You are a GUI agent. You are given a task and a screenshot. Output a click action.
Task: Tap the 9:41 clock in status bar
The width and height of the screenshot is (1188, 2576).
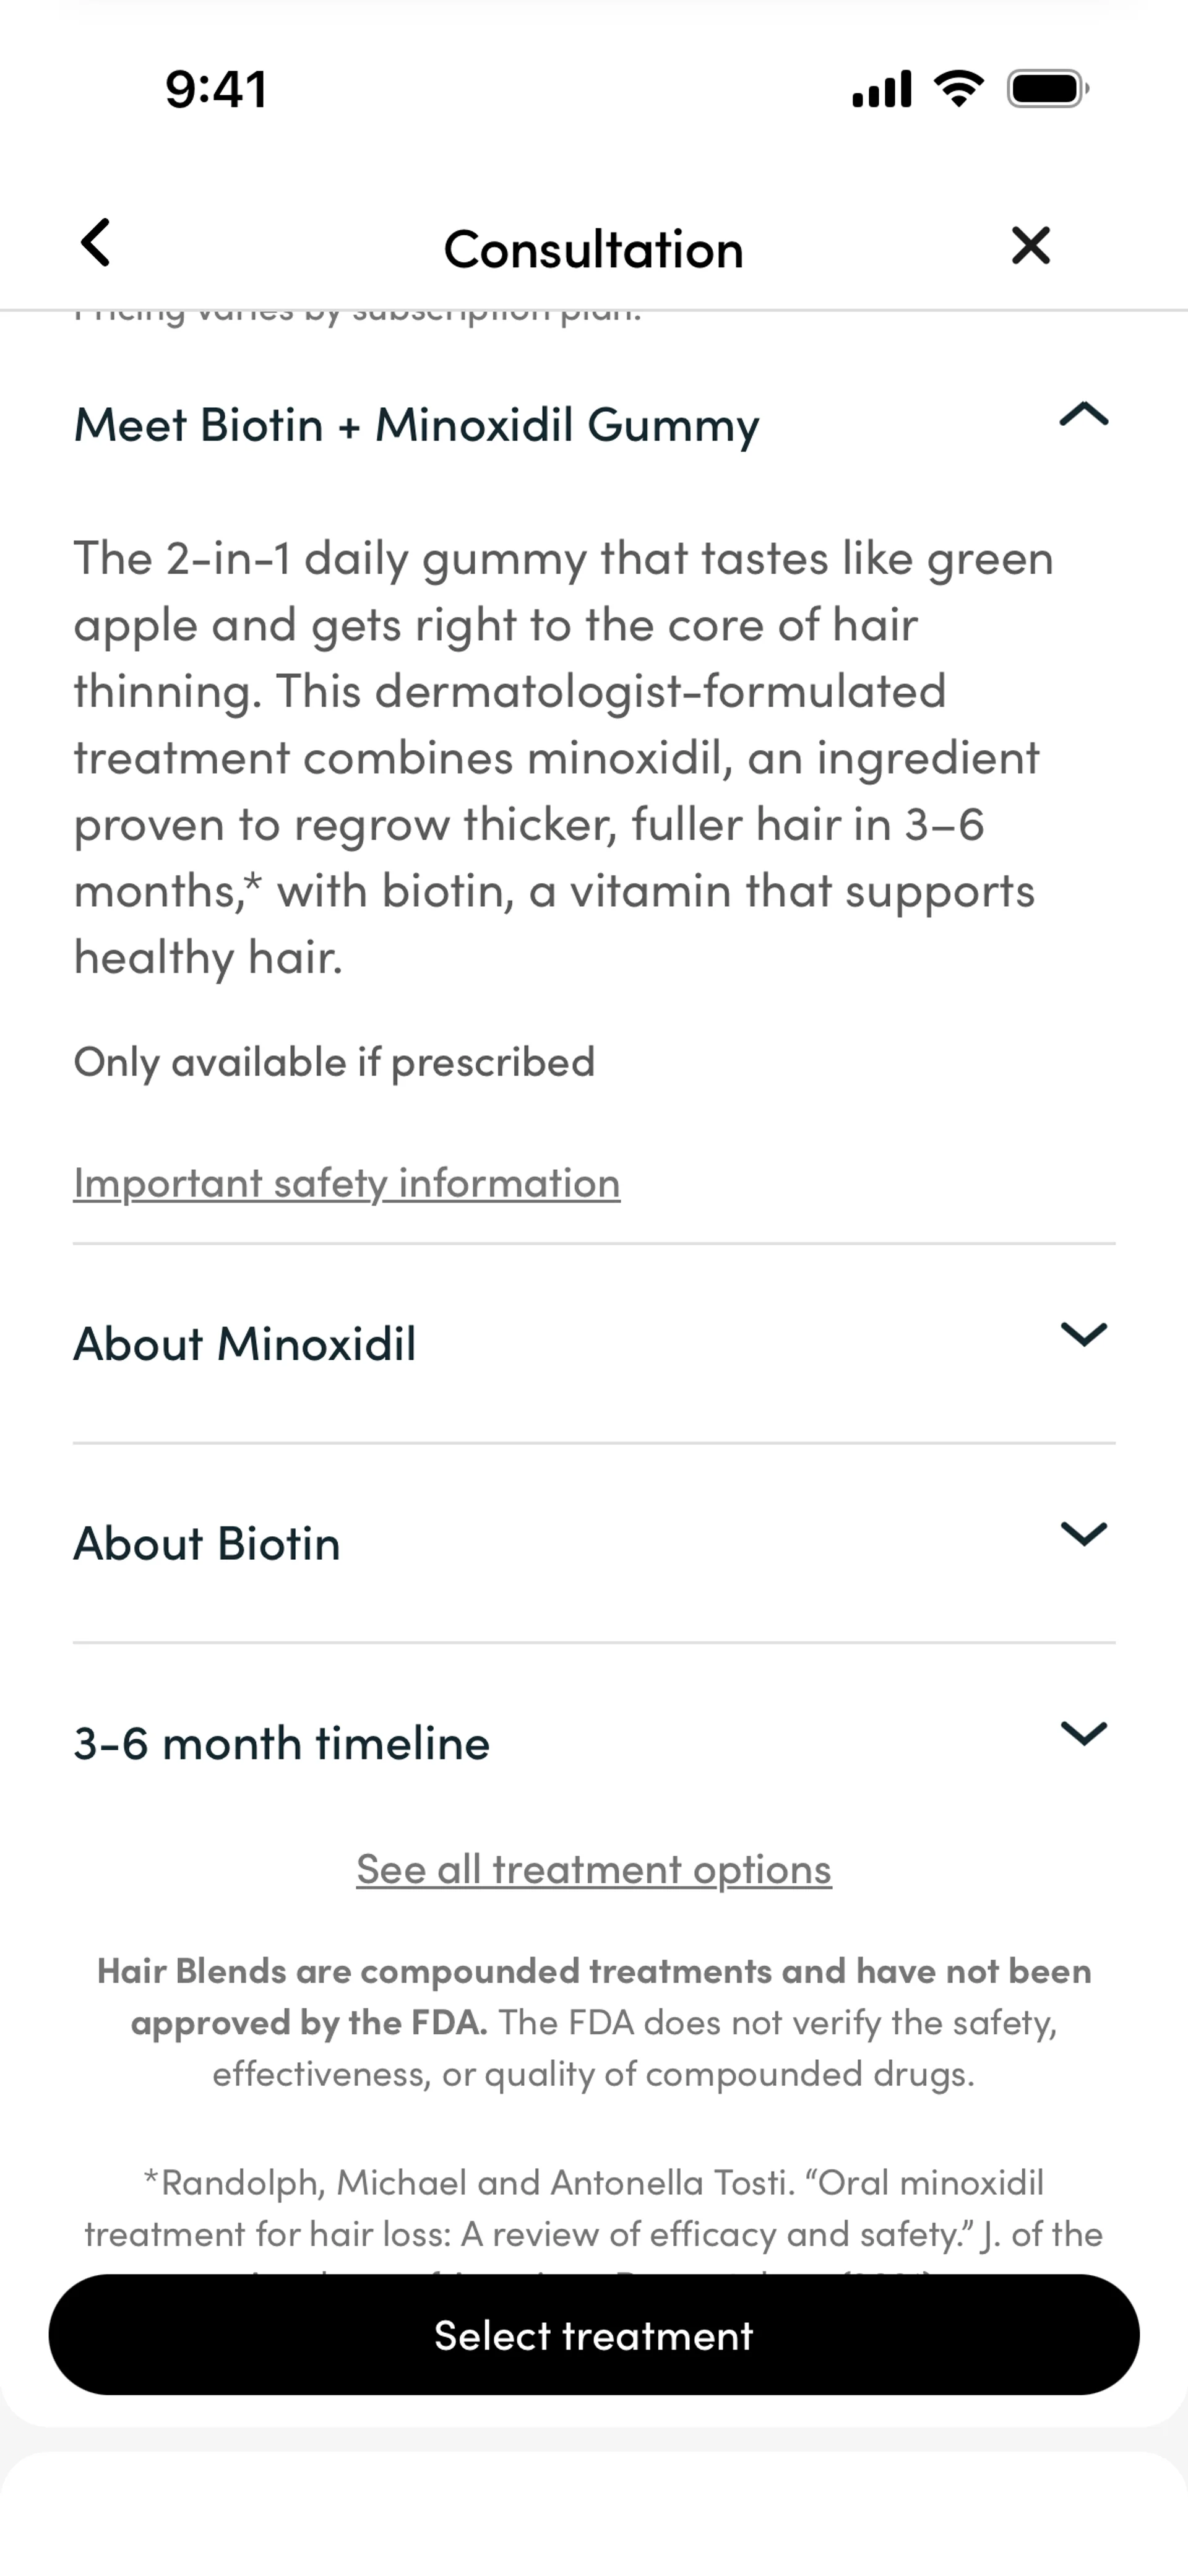[x=216, y=89]
